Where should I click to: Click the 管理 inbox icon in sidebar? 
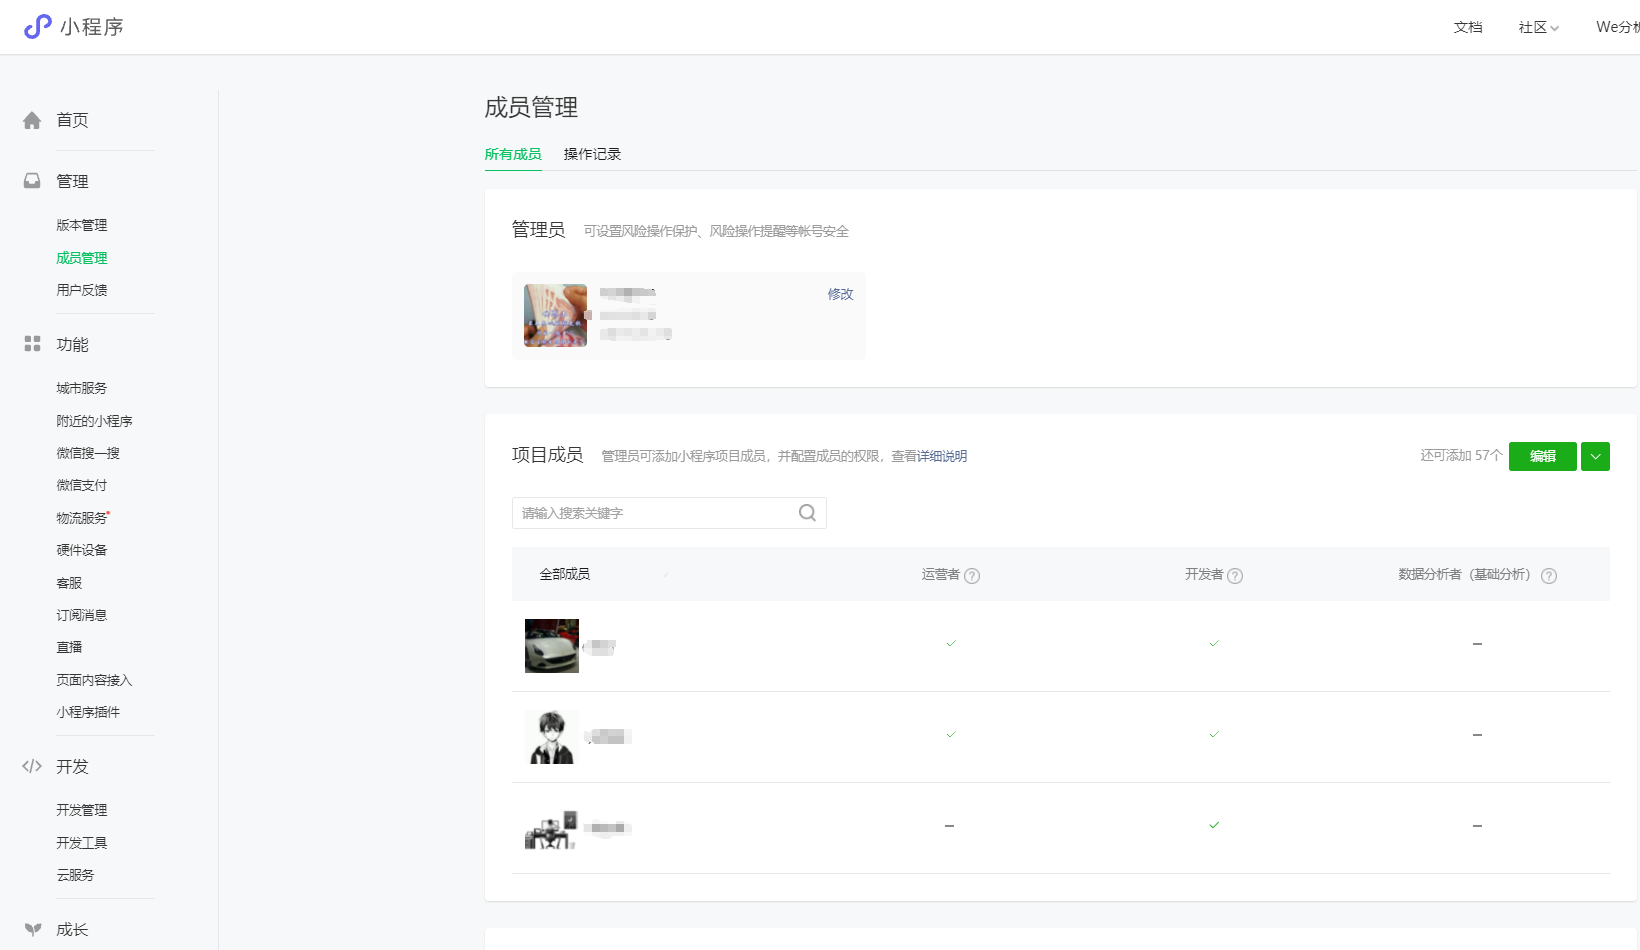[32, 181]
